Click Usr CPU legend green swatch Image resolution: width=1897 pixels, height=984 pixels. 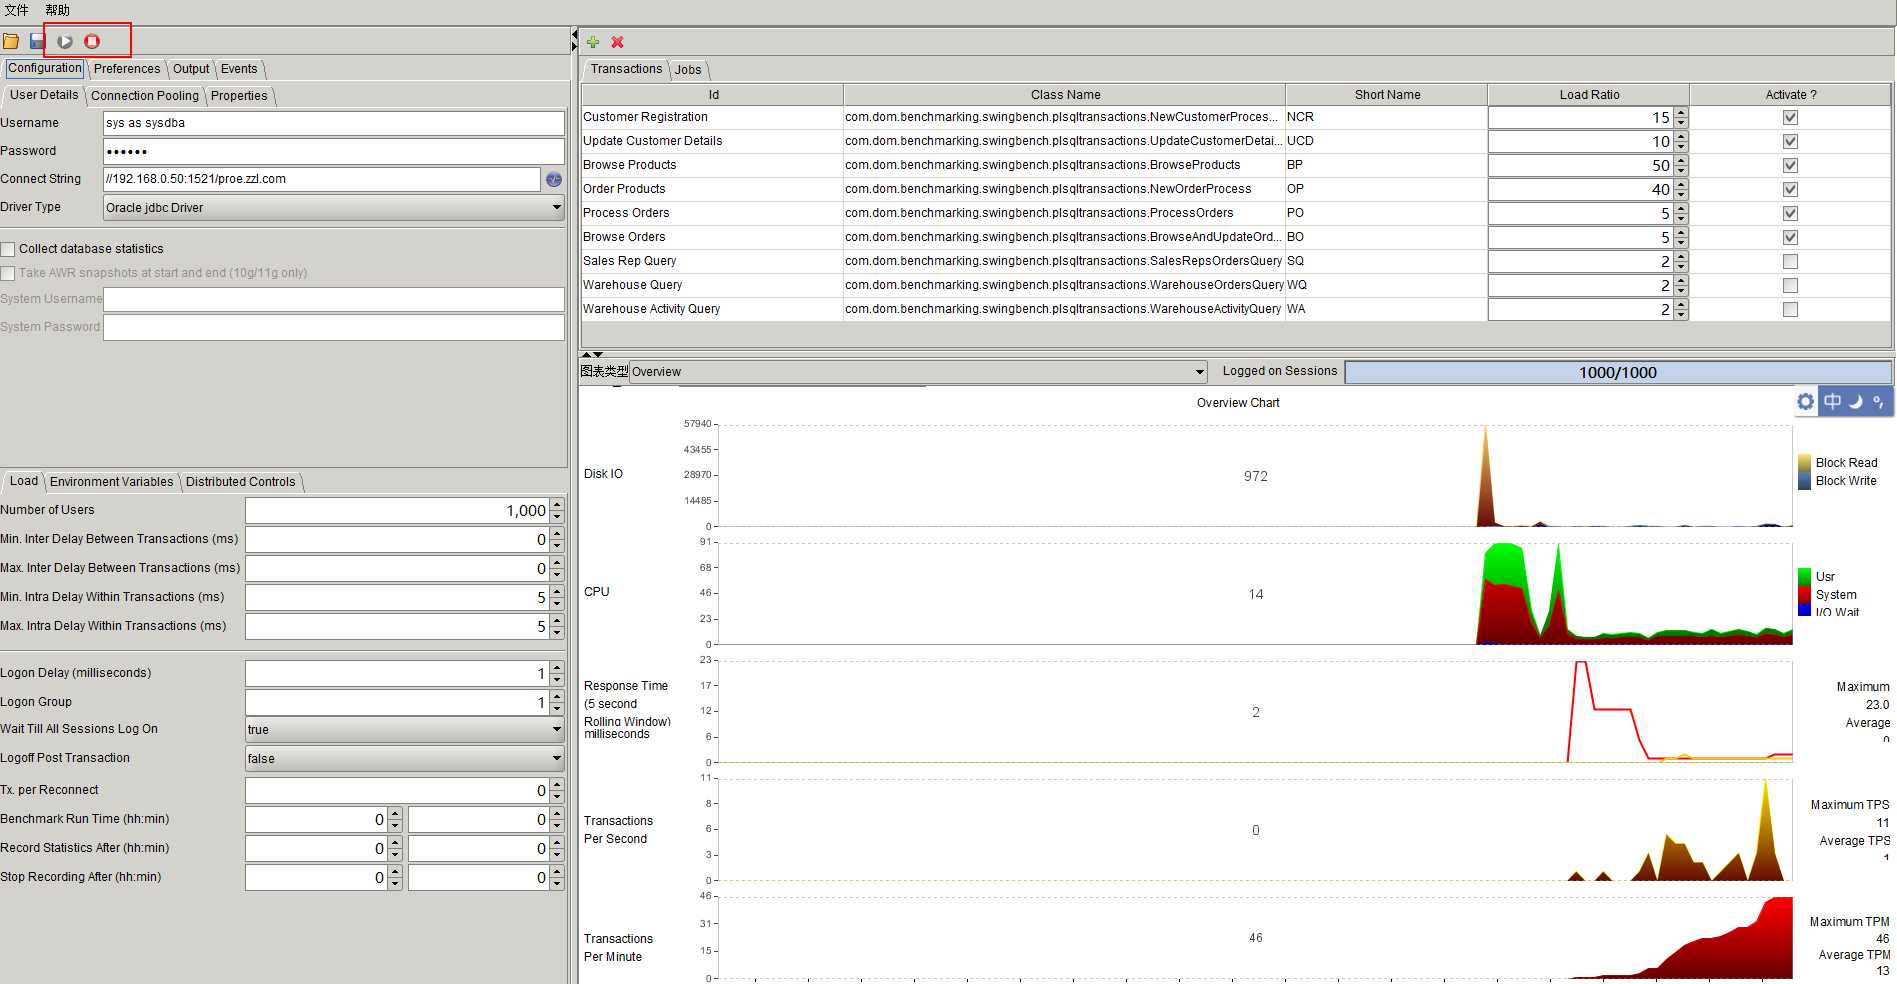[x=1805, y=577]
